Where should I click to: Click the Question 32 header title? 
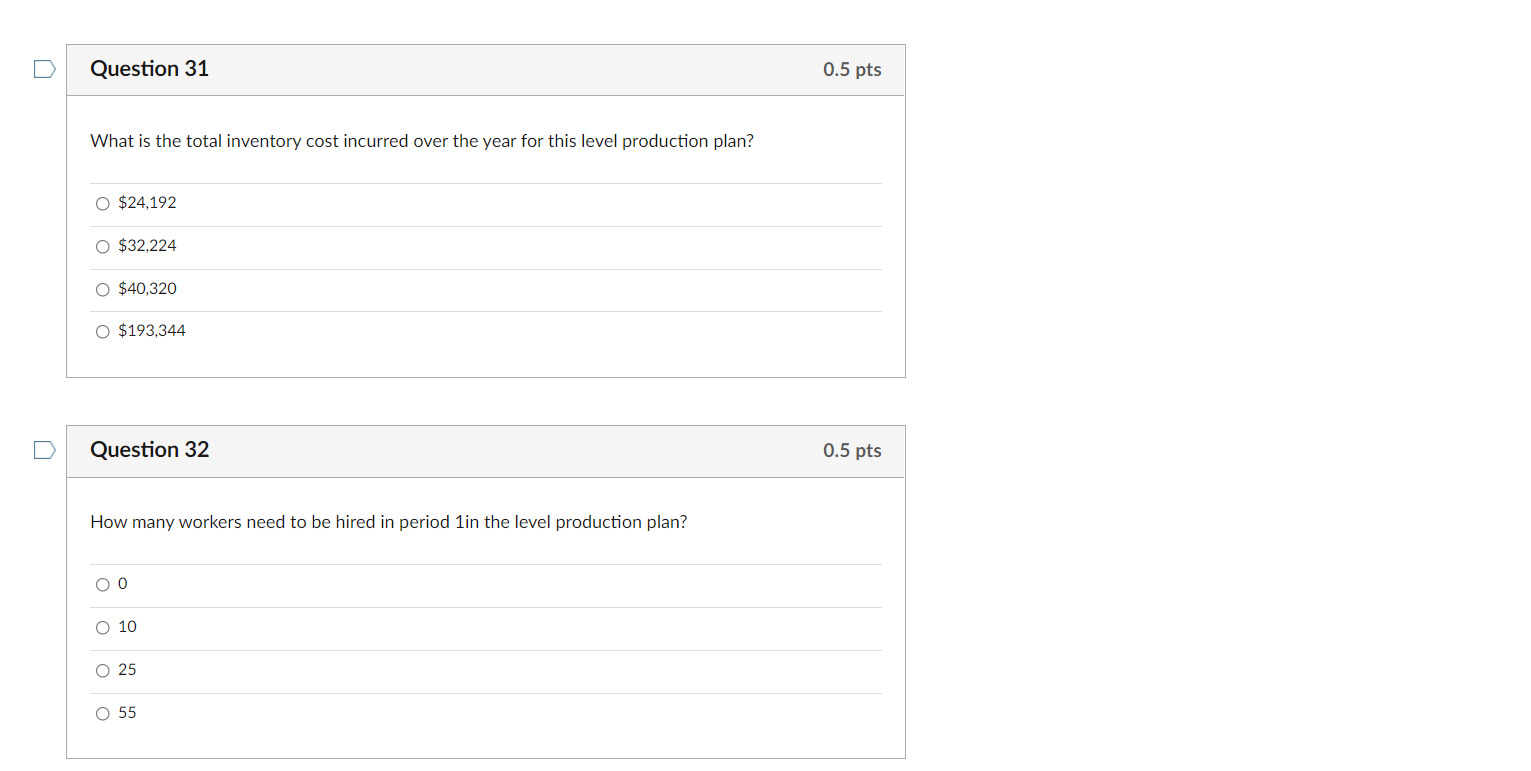(149, 450)
